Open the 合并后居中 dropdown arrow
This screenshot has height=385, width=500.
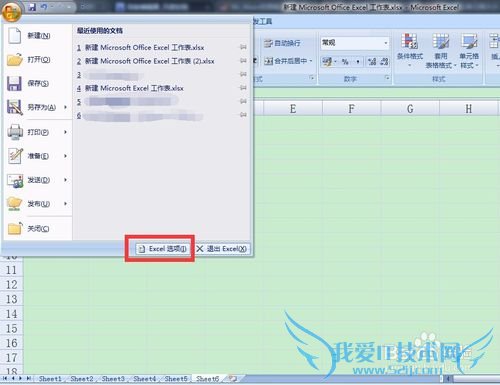[311, 61]
